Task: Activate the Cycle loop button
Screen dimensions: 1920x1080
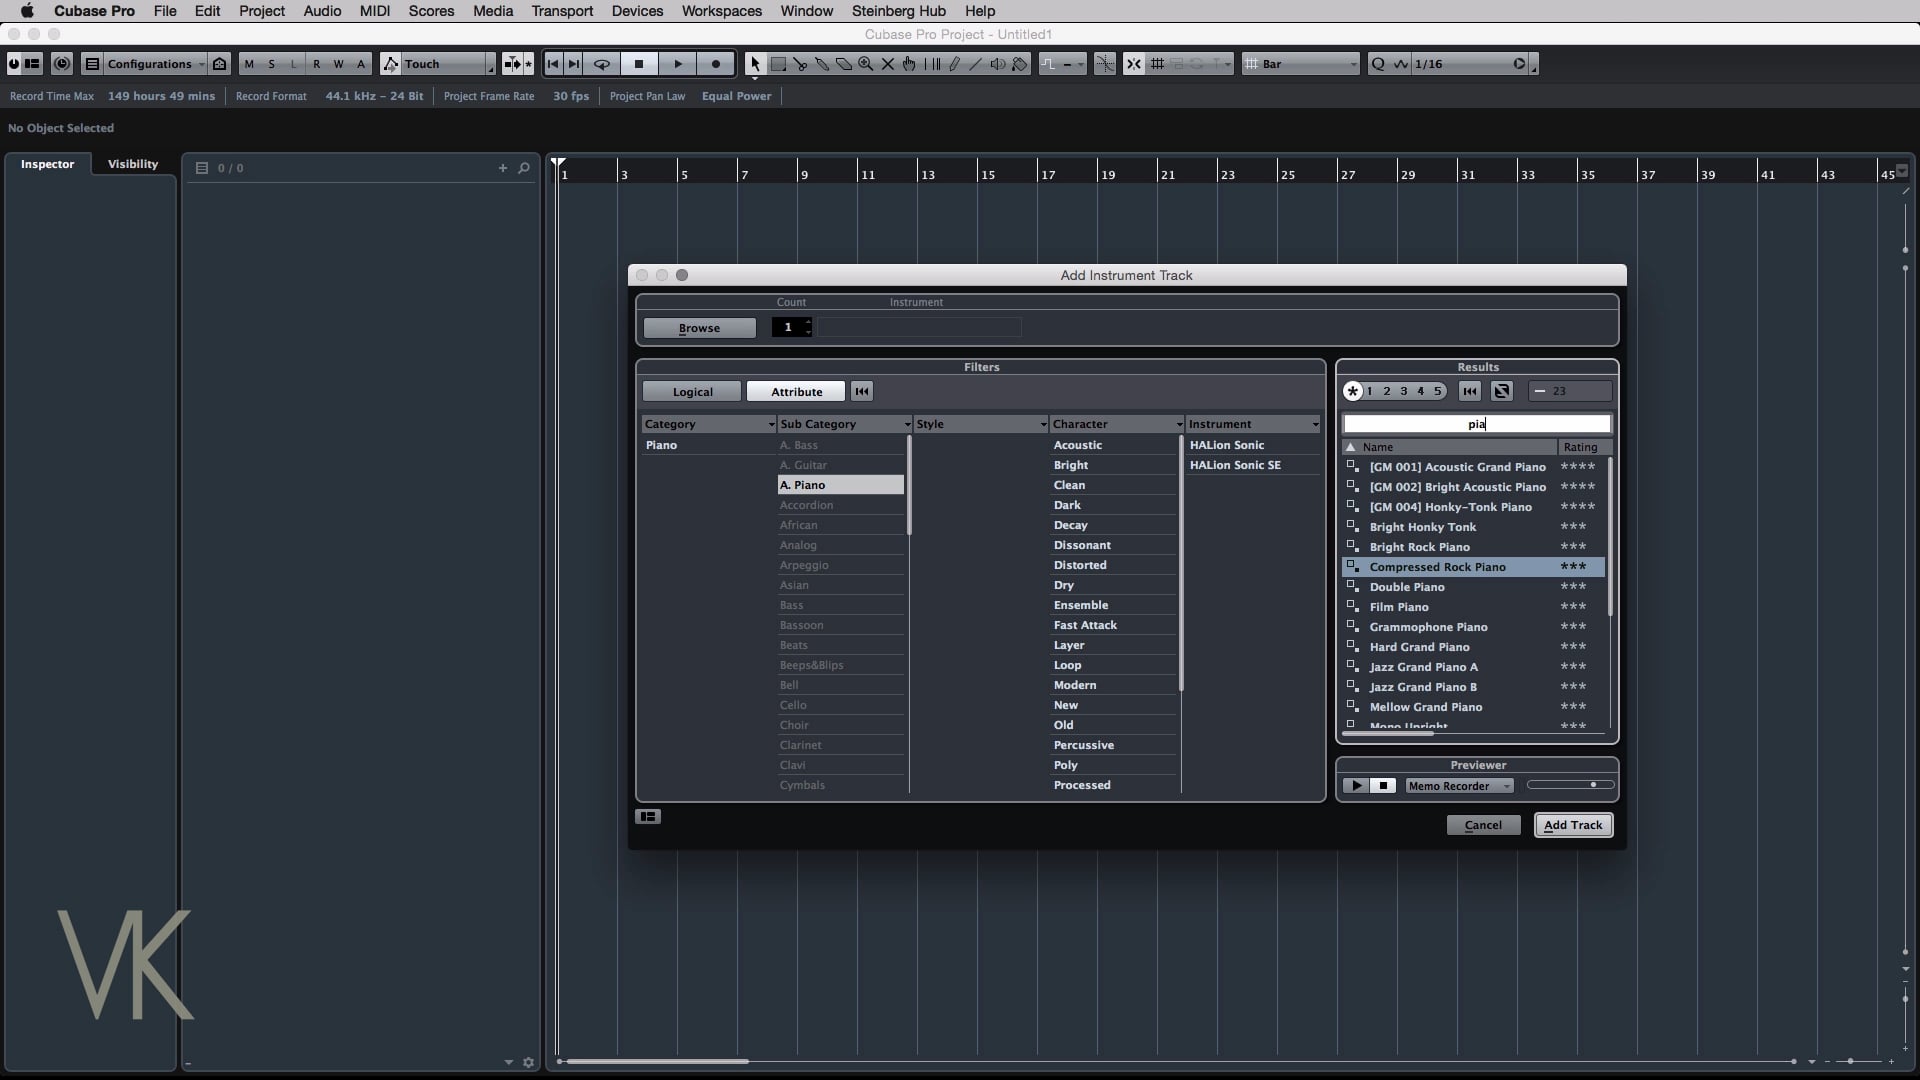Action: pyautogui.click(x=602, y=64)
